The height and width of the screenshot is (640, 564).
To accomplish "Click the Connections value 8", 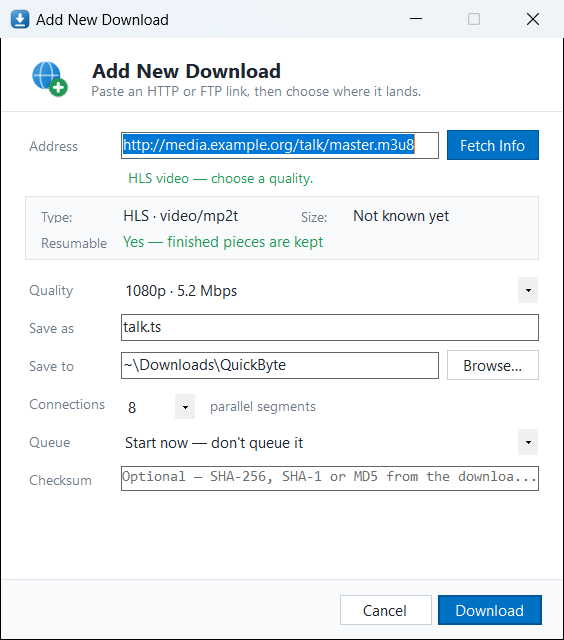I will click(x=132, y=407).
